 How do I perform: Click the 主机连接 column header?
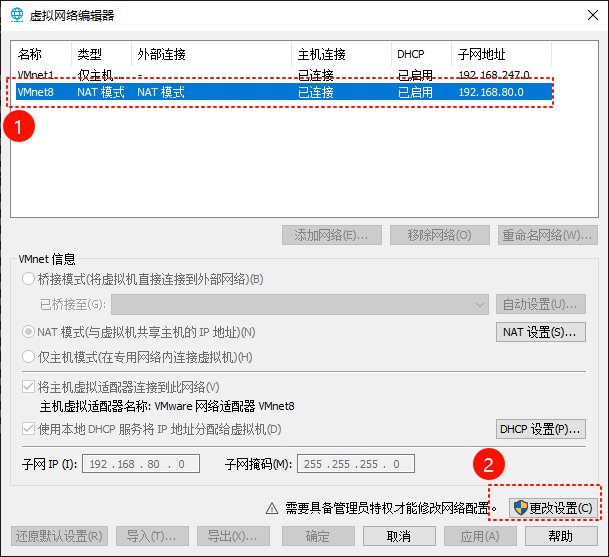pyautogui.click(x=341, y=54)
